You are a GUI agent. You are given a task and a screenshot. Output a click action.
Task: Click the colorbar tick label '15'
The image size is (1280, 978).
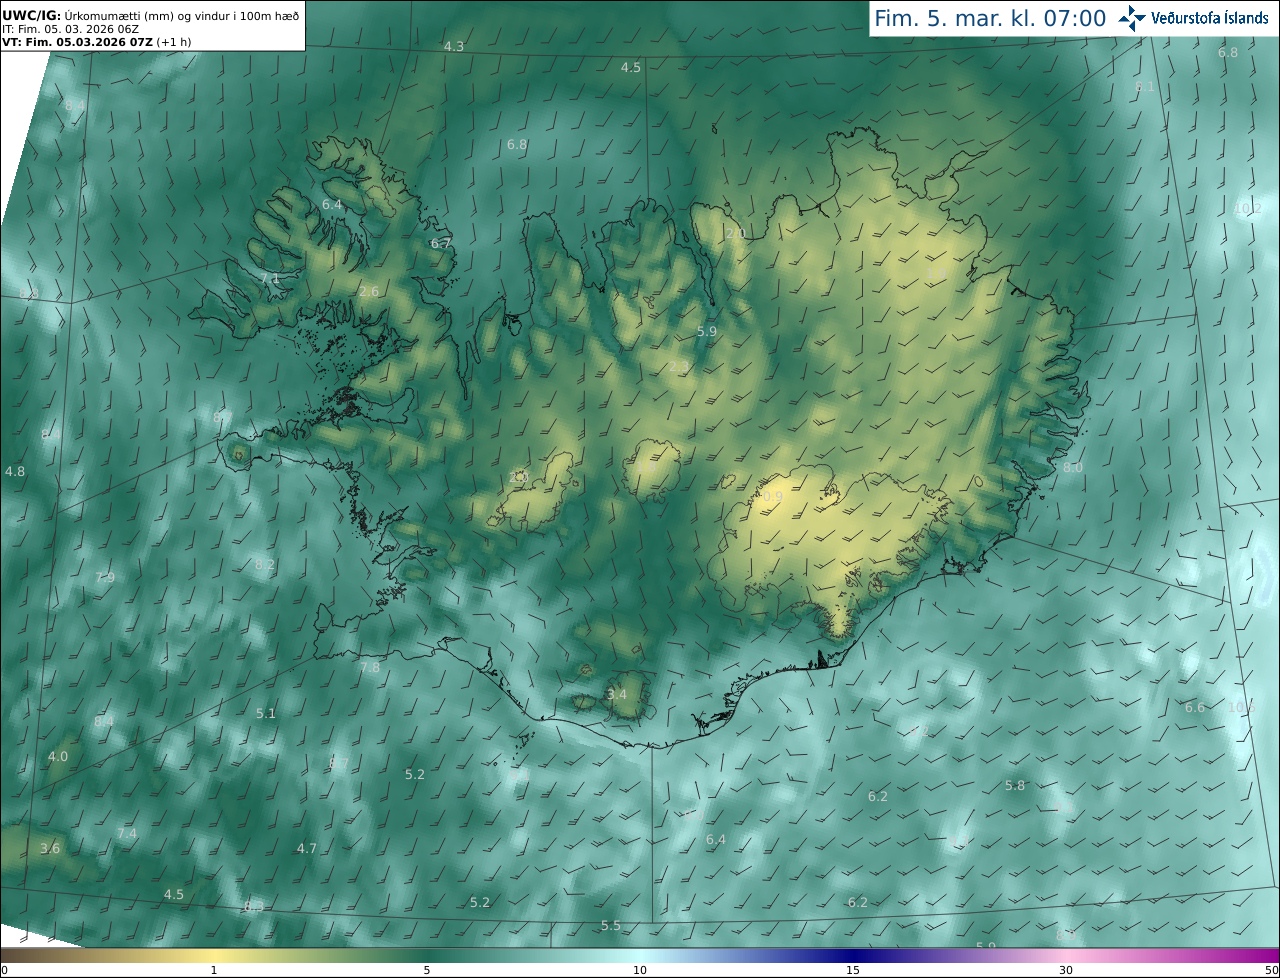[x=853, y=970]
